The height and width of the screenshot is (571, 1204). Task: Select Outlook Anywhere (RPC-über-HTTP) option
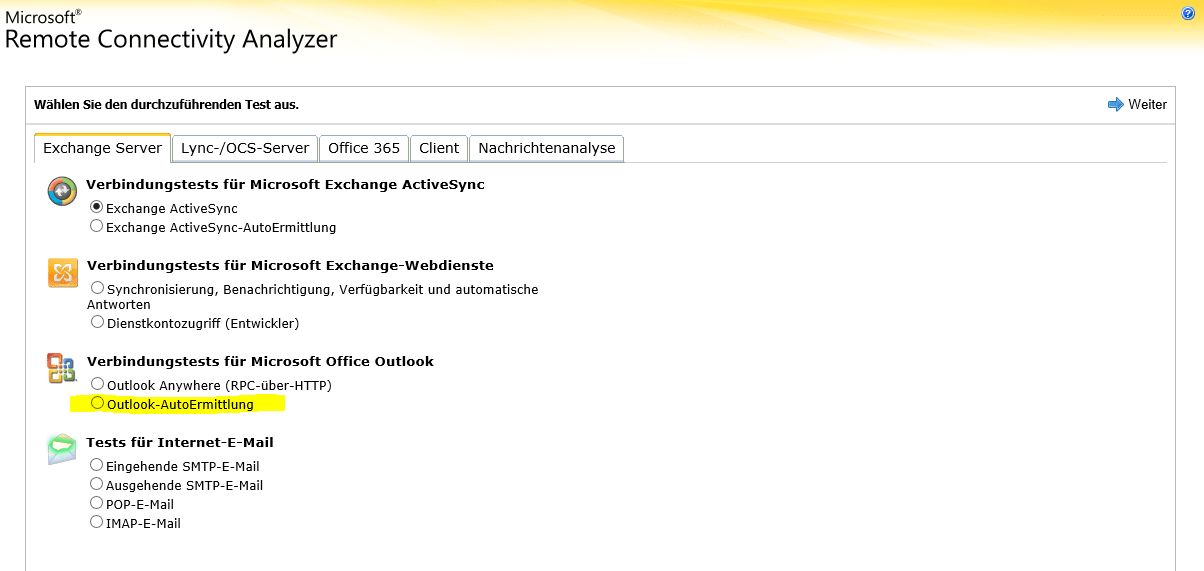97,384
